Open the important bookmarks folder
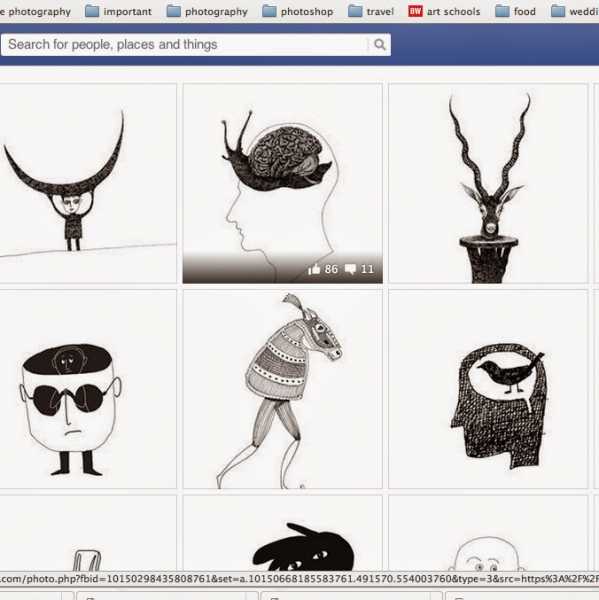Viewport: 599px width, 600px height. click(118, 11)
